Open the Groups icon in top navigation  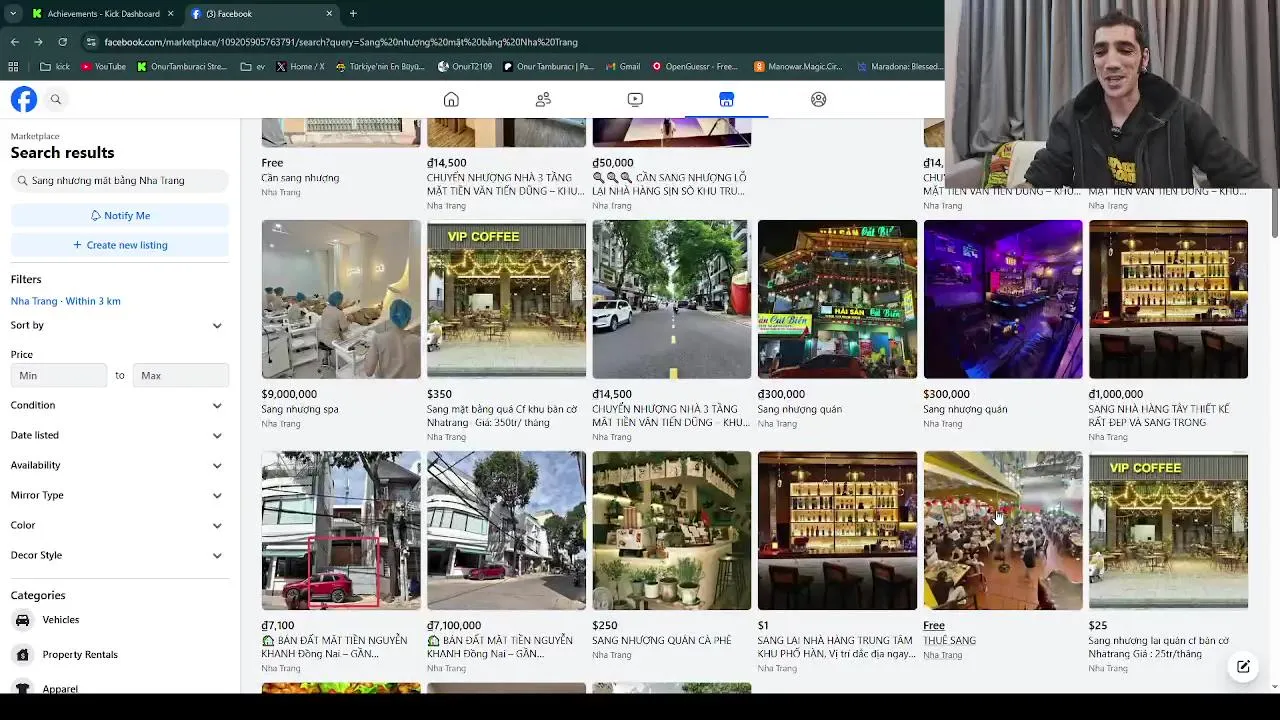tap(818, 99)
